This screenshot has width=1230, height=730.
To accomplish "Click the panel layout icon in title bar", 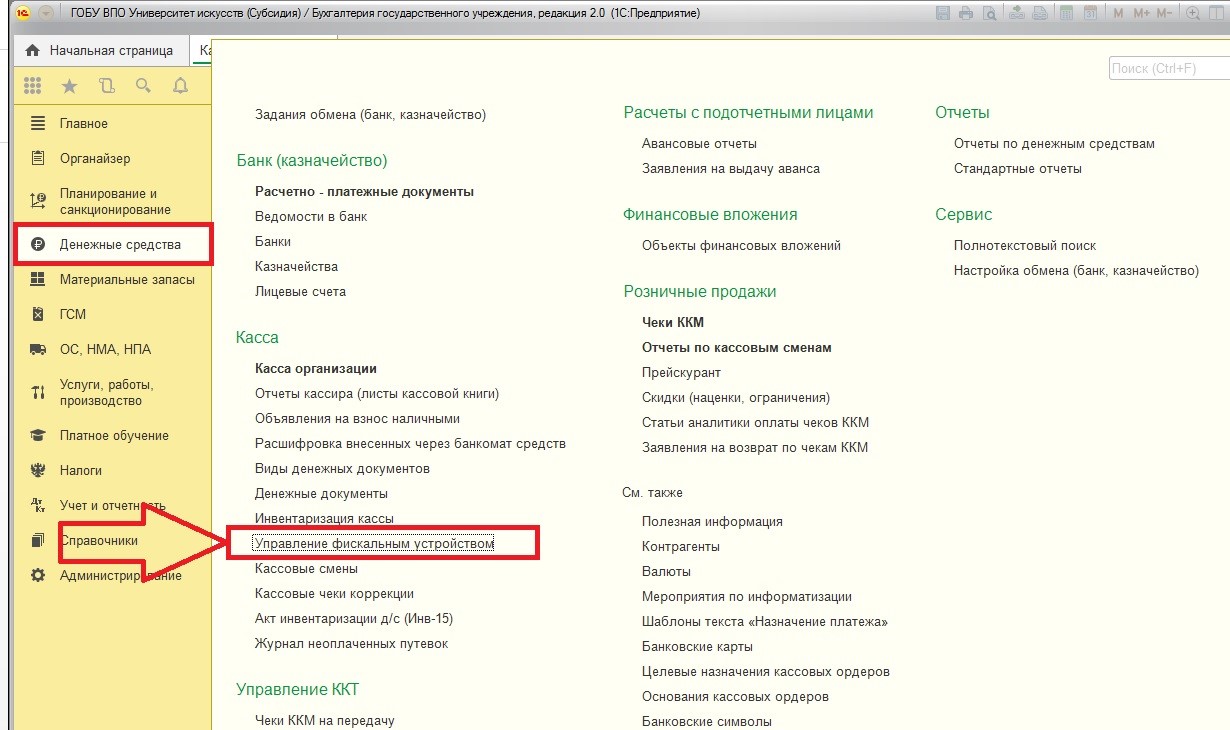I will click(x=1217, y=13).
